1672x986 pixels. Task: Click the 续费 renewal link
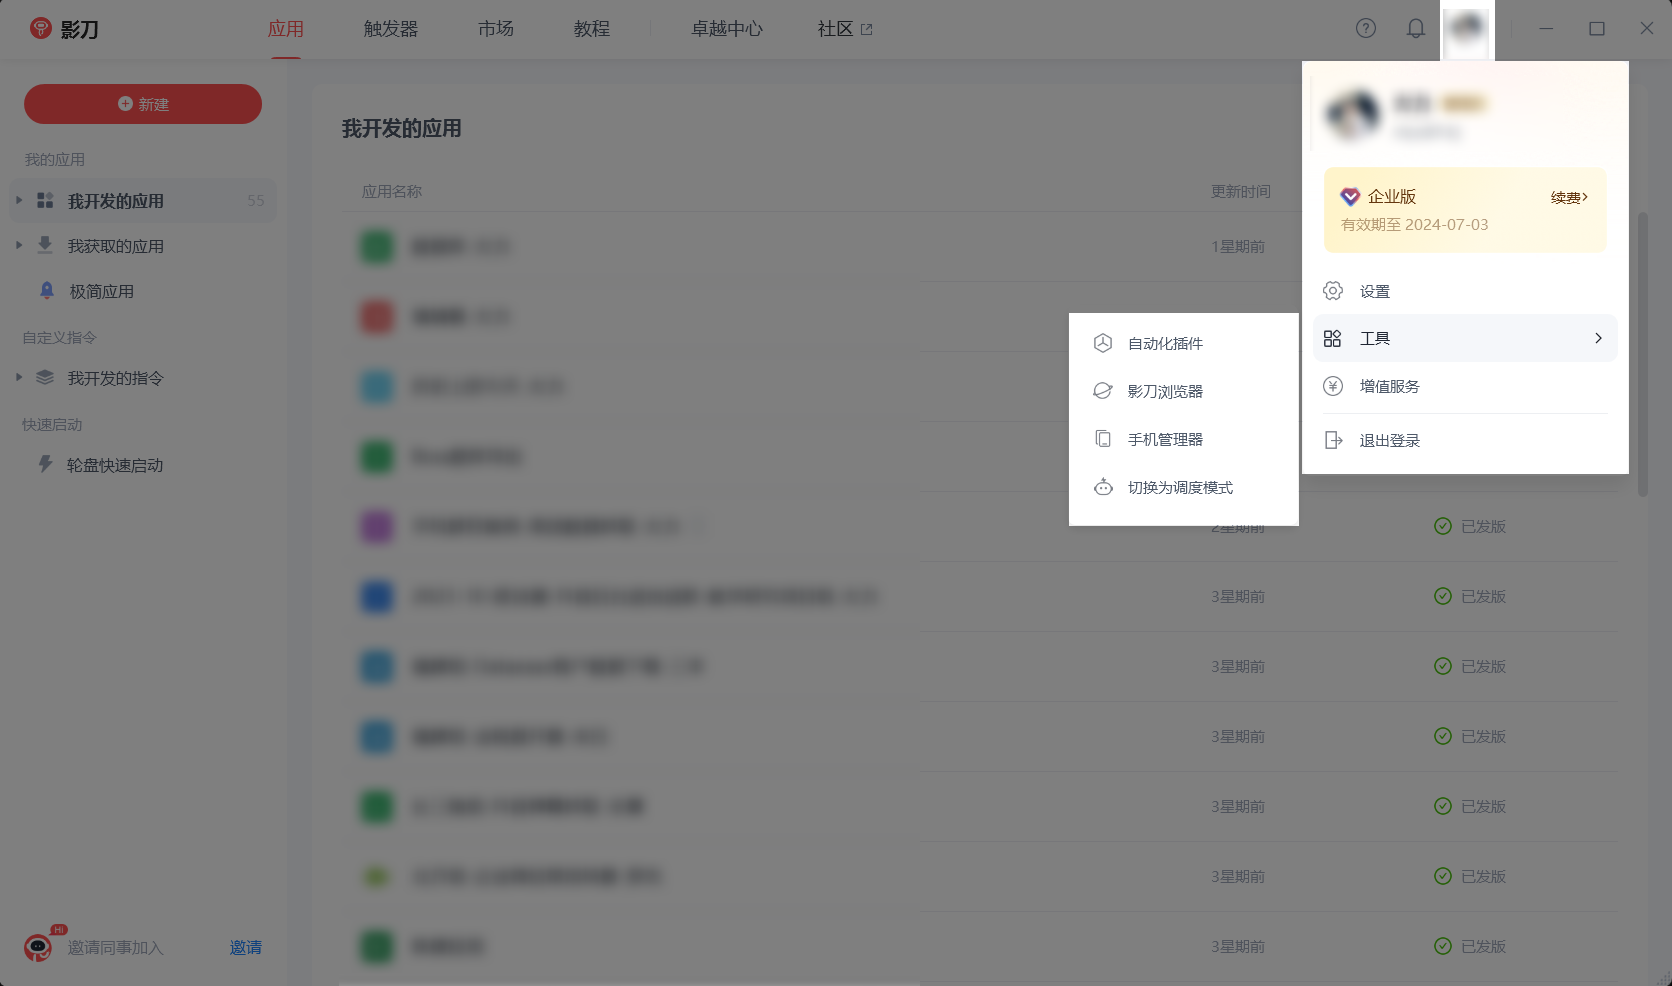(x=1567, y=196)
